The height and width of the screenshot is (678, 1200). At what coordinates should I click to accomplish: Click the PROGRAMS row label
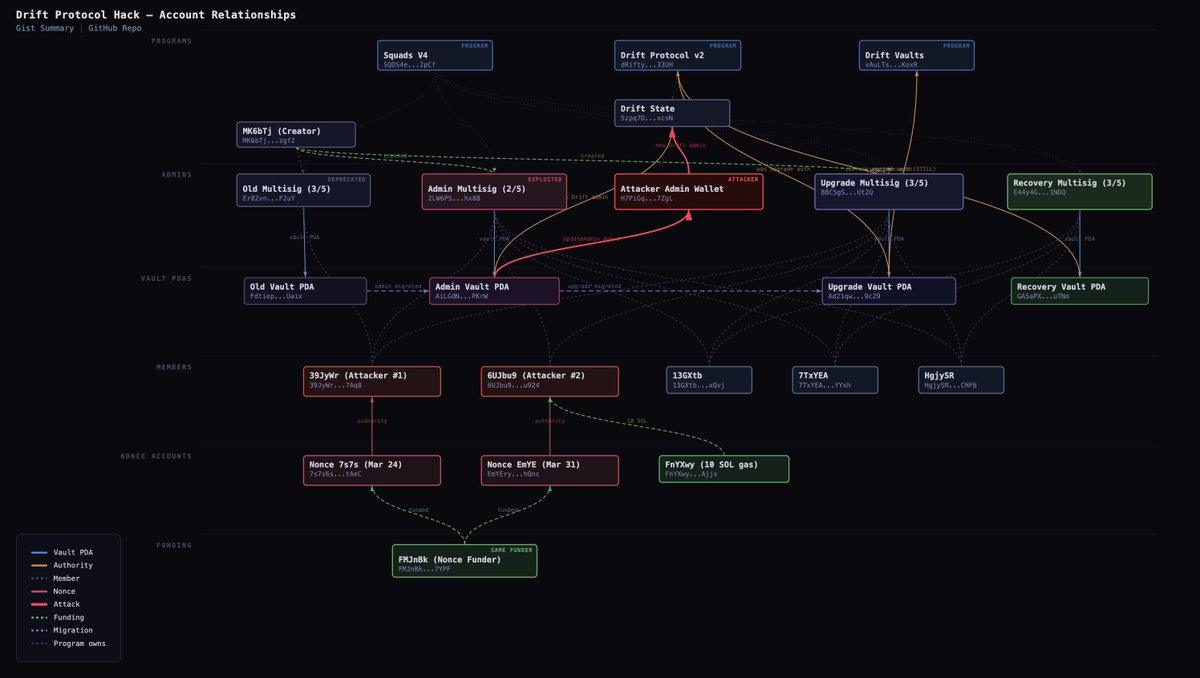[171, 41]
